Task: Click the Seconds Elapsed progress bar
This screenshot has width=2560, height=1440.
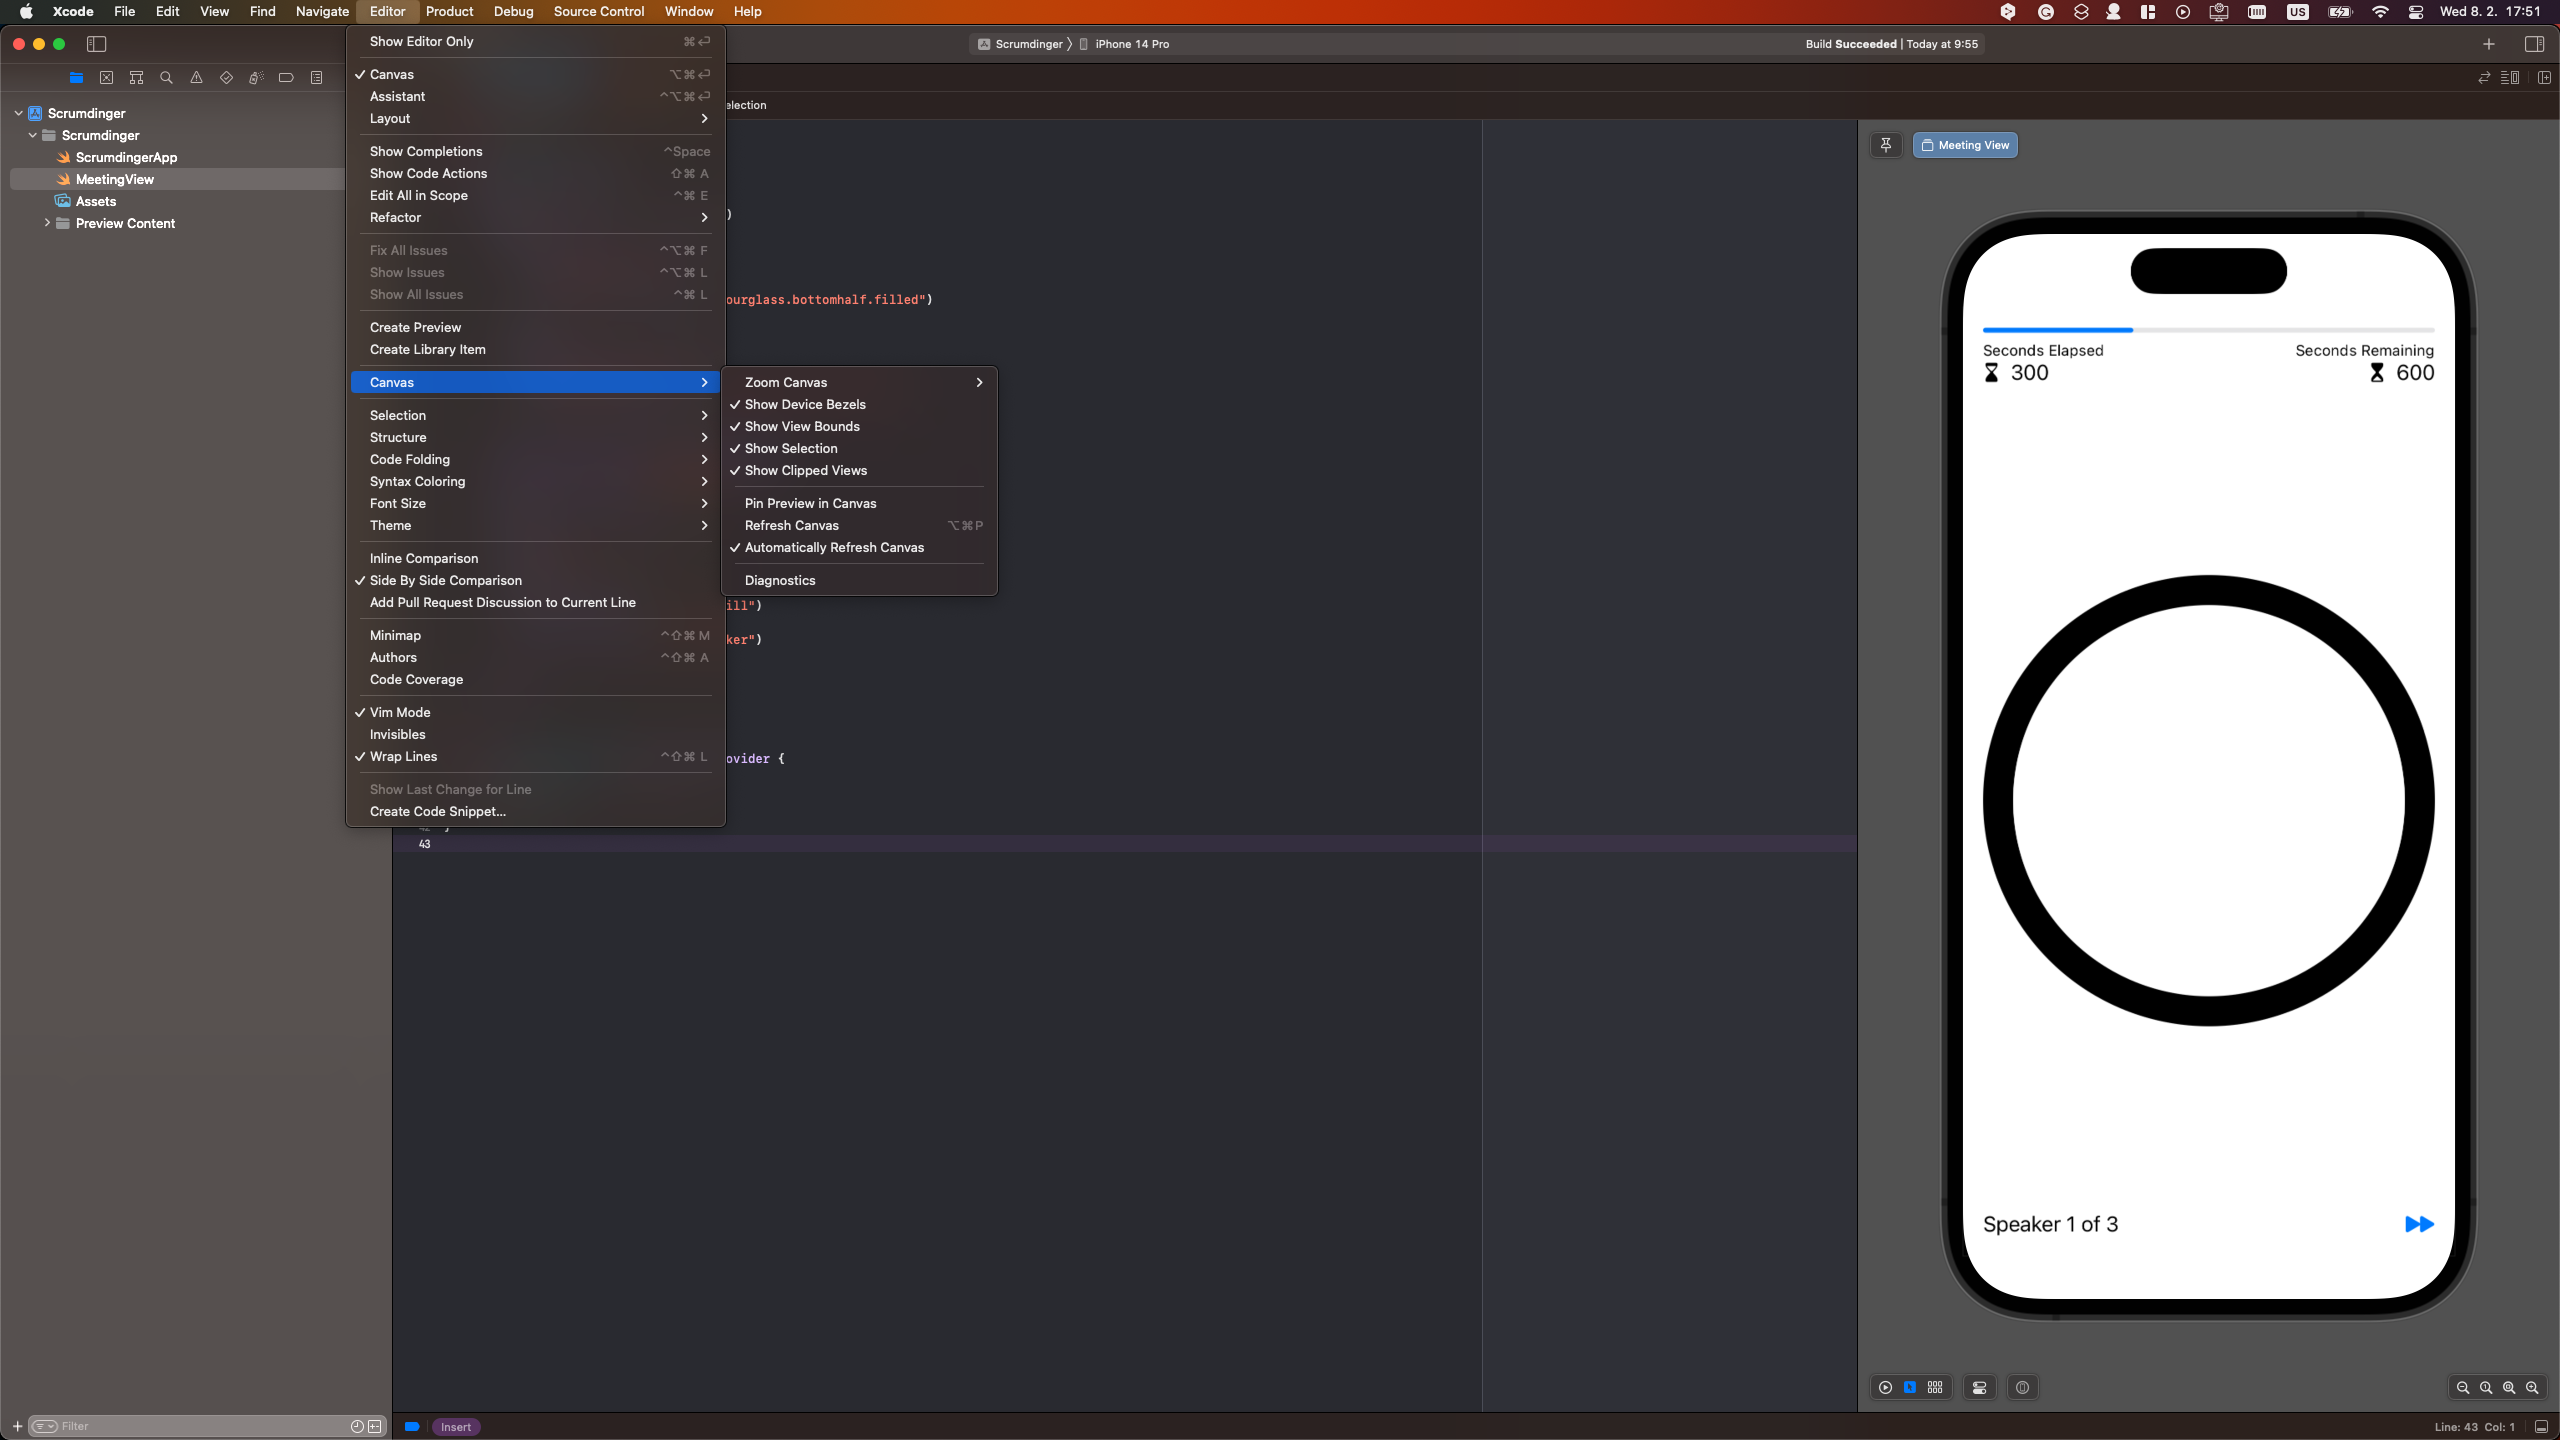Action: click(2205, 331)
